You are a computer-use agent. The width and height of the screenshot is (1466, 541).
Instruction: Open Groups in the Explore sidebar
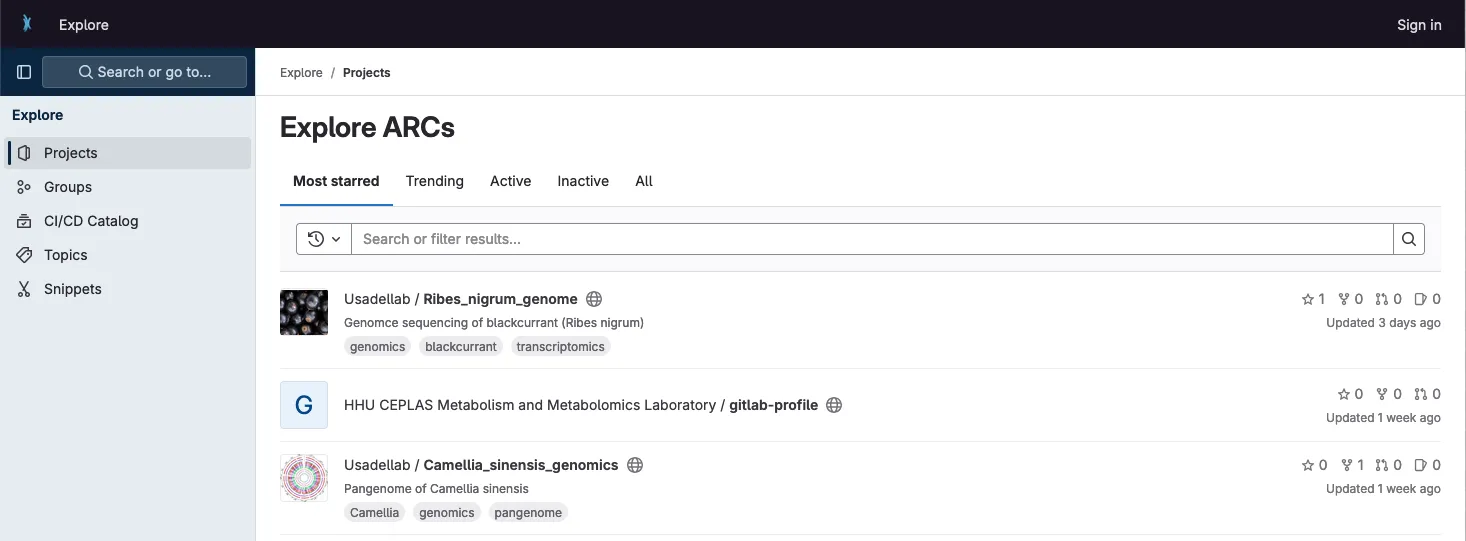pos(68,187)
